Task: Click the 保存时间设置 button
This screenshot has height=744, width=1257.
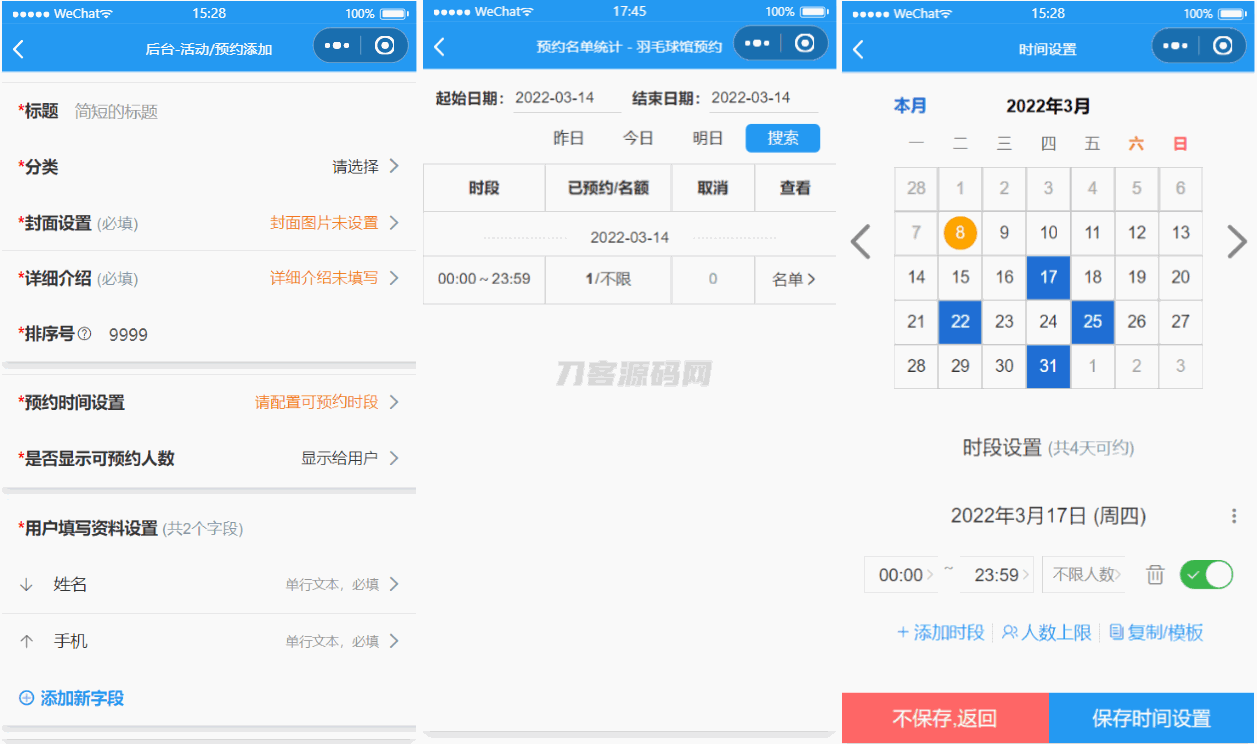Action: click(1151, 718)
